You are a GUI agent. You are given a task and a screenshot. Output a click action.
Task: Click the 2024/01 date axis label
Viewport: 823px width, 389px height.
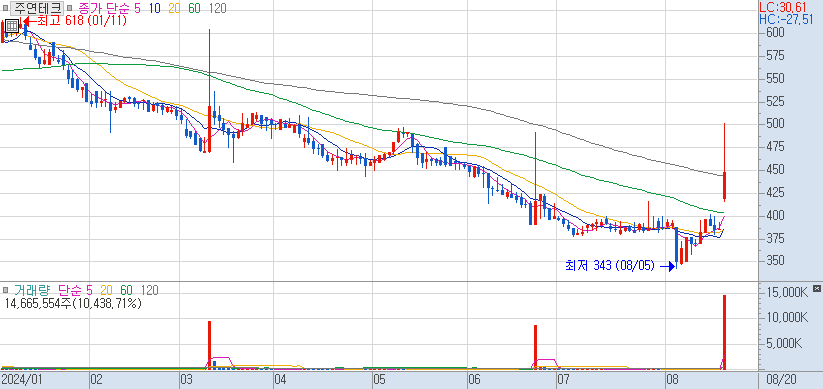[x=22, y=379]
